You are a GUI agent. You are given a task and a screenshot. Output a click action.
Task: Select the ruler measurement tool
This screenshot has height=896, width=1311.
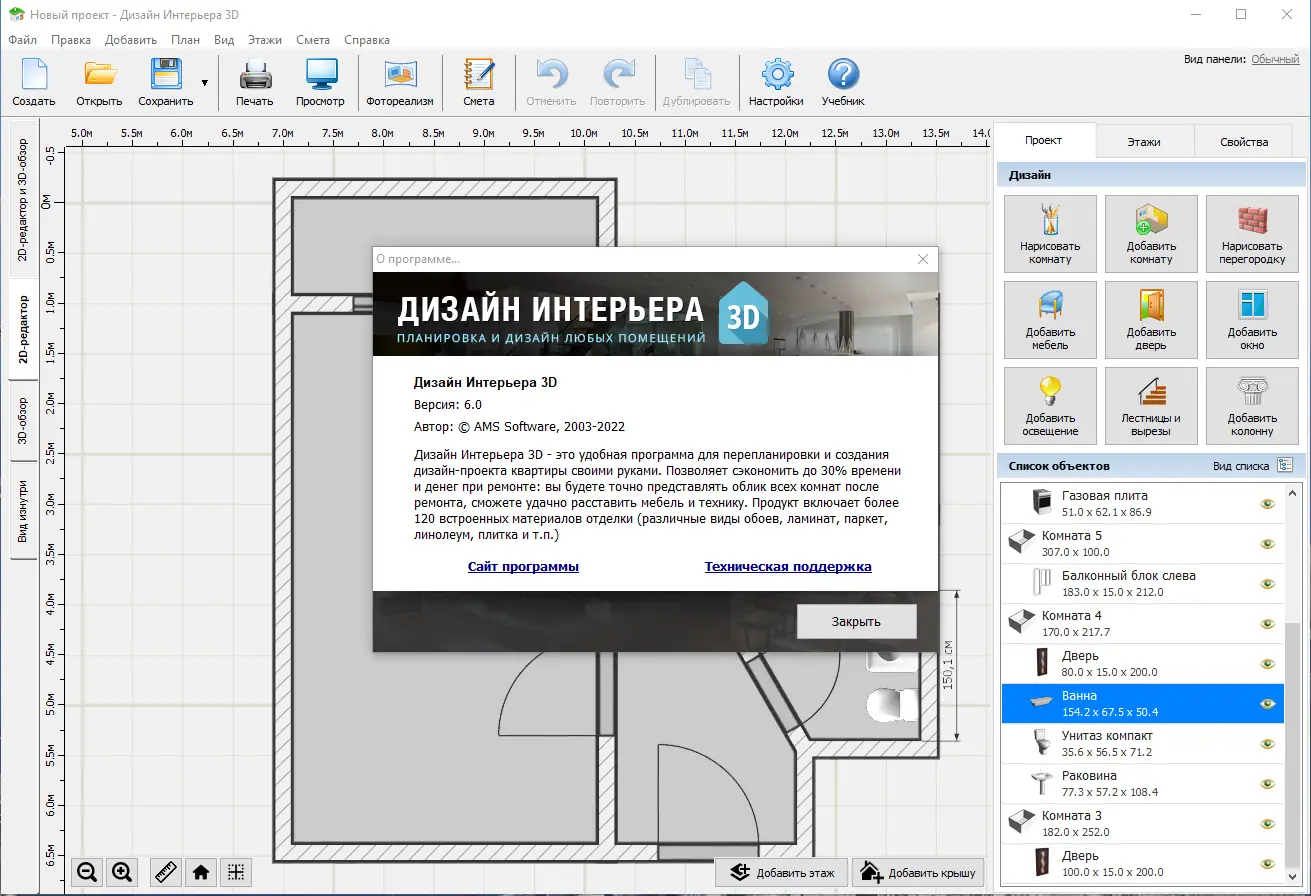point(164,871)
